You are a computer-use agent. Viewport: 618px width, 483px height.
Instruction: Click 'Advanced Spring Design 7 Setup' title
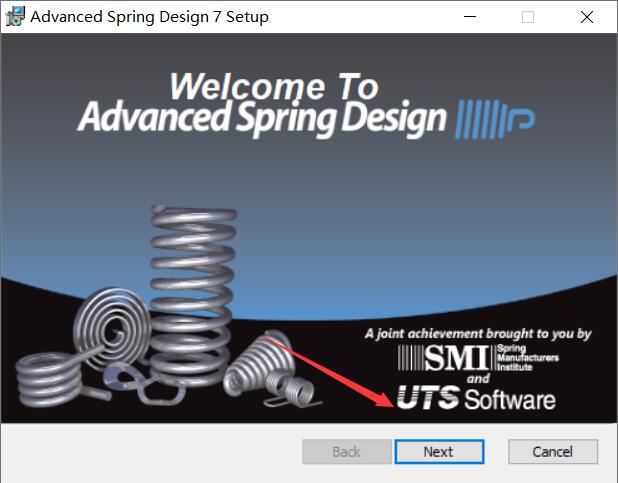click(149, 17)
